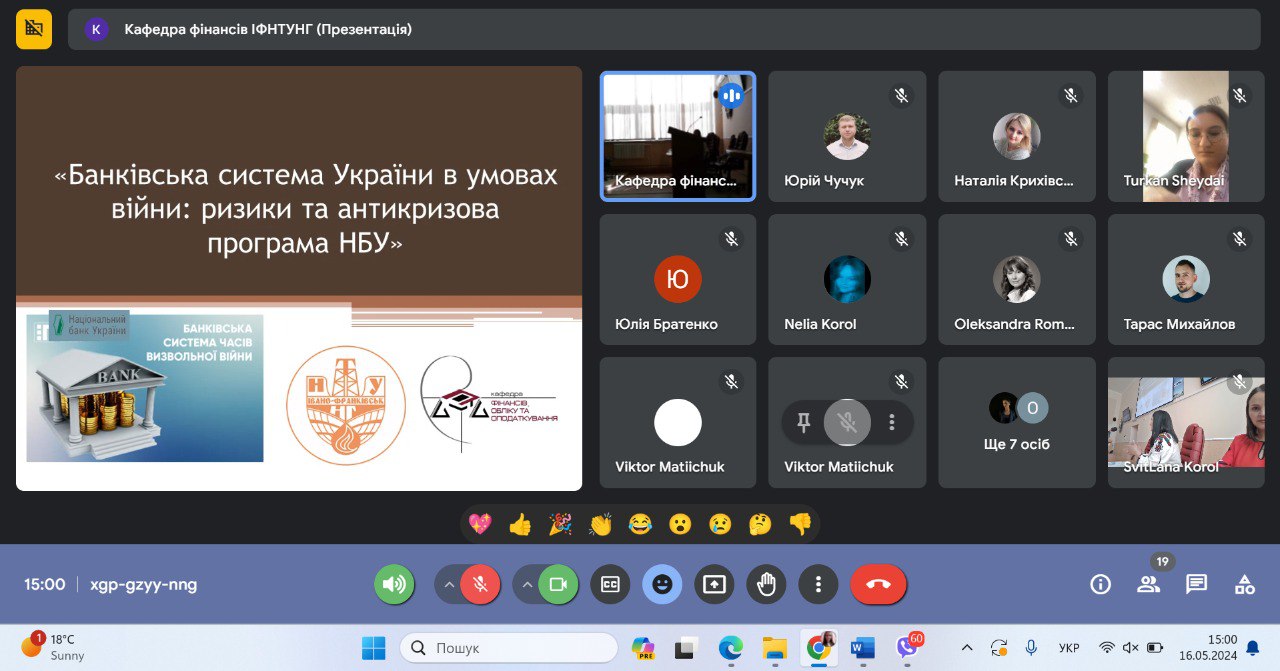Open the activities panel
This screenshot has height=671, width=1280.
click(1243, 584)
